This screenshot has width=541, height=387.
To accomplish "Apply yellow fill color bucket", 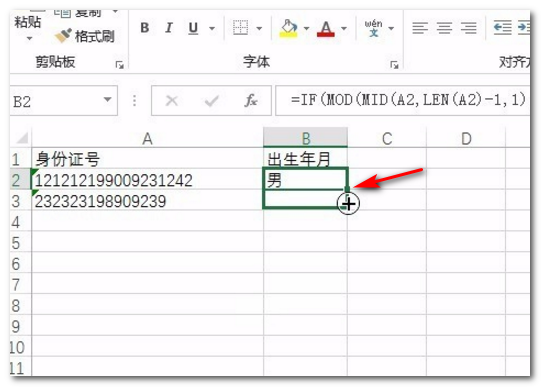I will (288, 28).
